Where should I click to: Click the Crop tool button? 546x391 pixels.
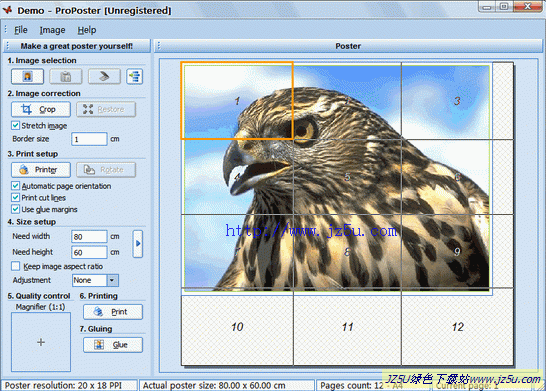[41, 109]
